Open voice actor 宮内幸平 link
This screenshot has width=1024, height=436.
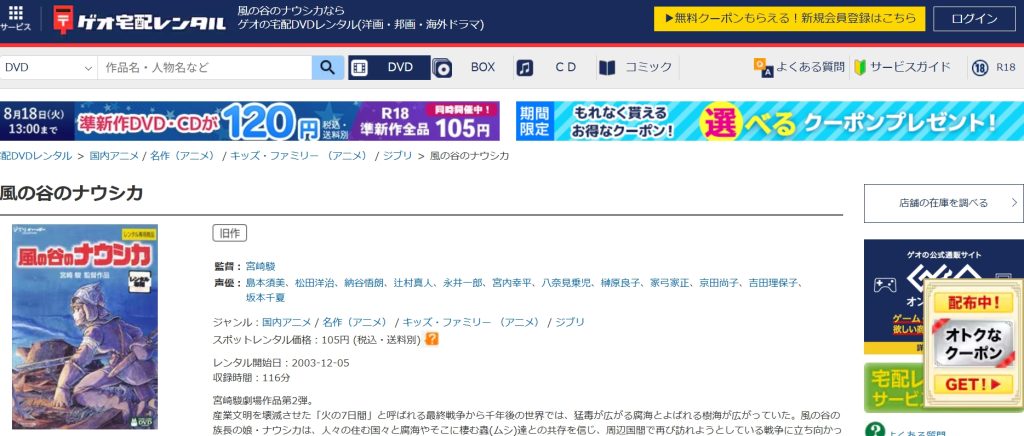pos(512,283)
